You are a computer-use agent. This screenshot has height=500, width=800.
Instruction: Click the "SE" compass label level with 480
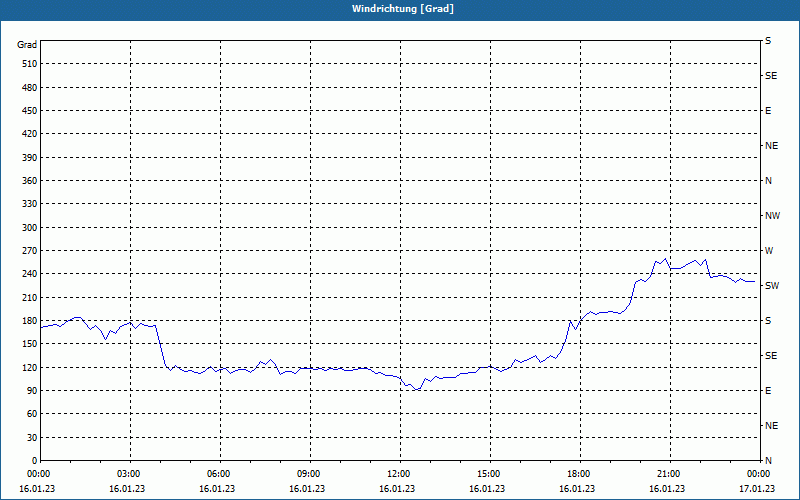[771, 76]
